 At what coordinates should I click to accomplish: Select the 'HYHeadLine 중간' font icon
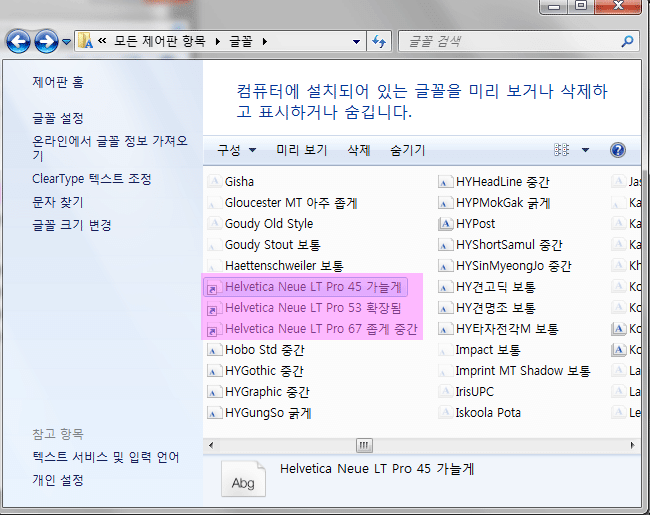click(x=445, y=181)
